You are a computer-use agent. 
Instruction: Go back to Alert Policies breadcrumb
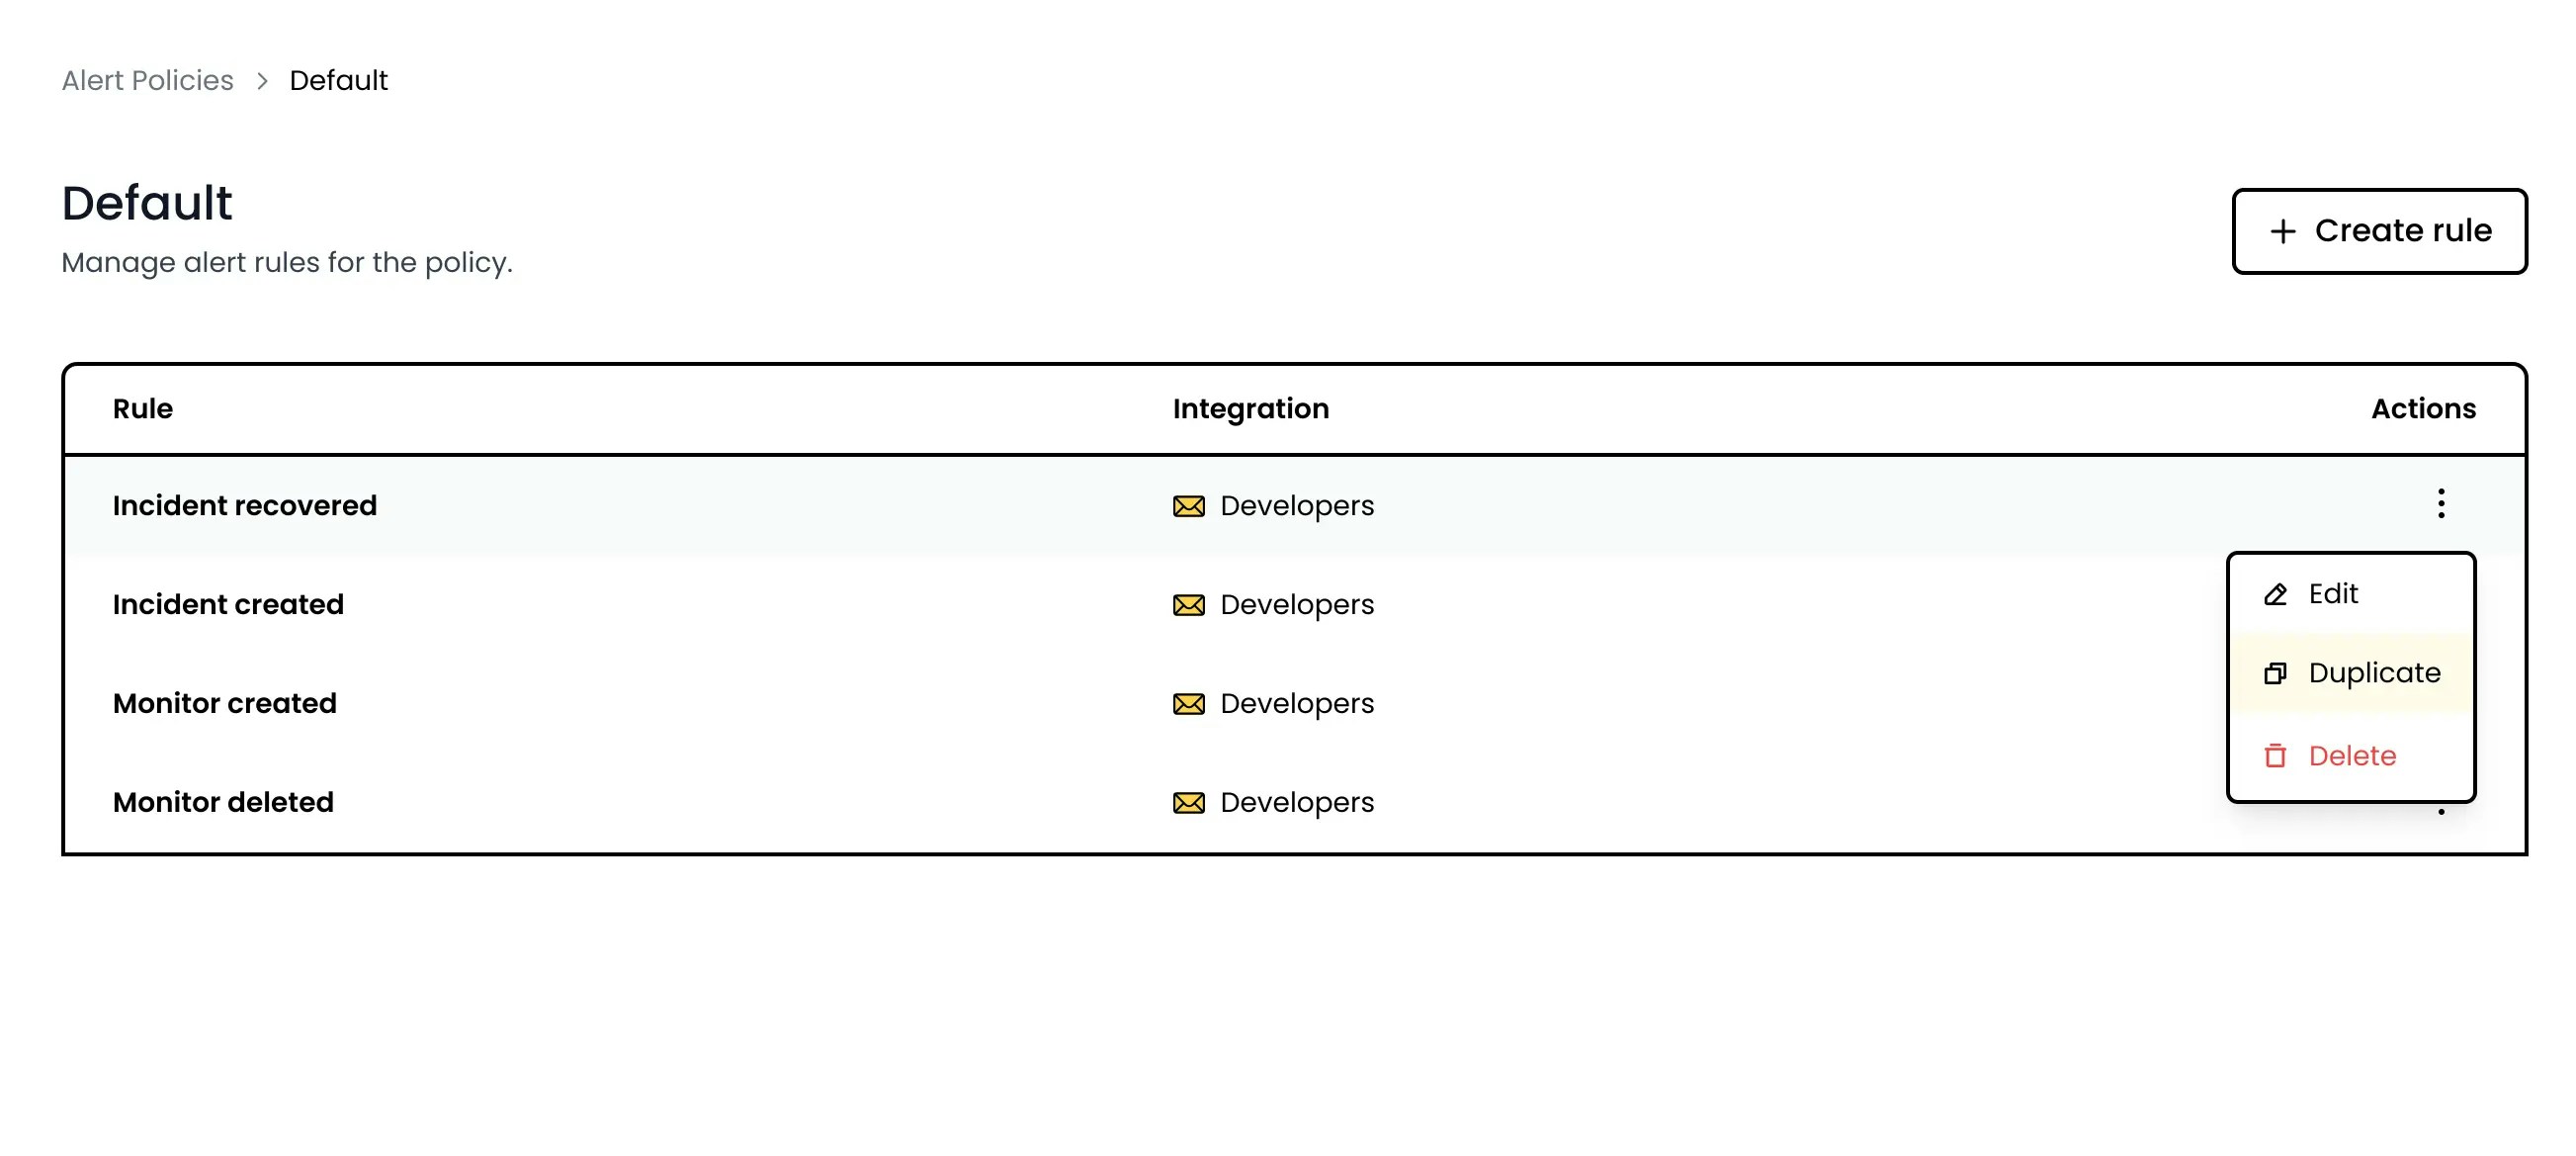point(147,80)
